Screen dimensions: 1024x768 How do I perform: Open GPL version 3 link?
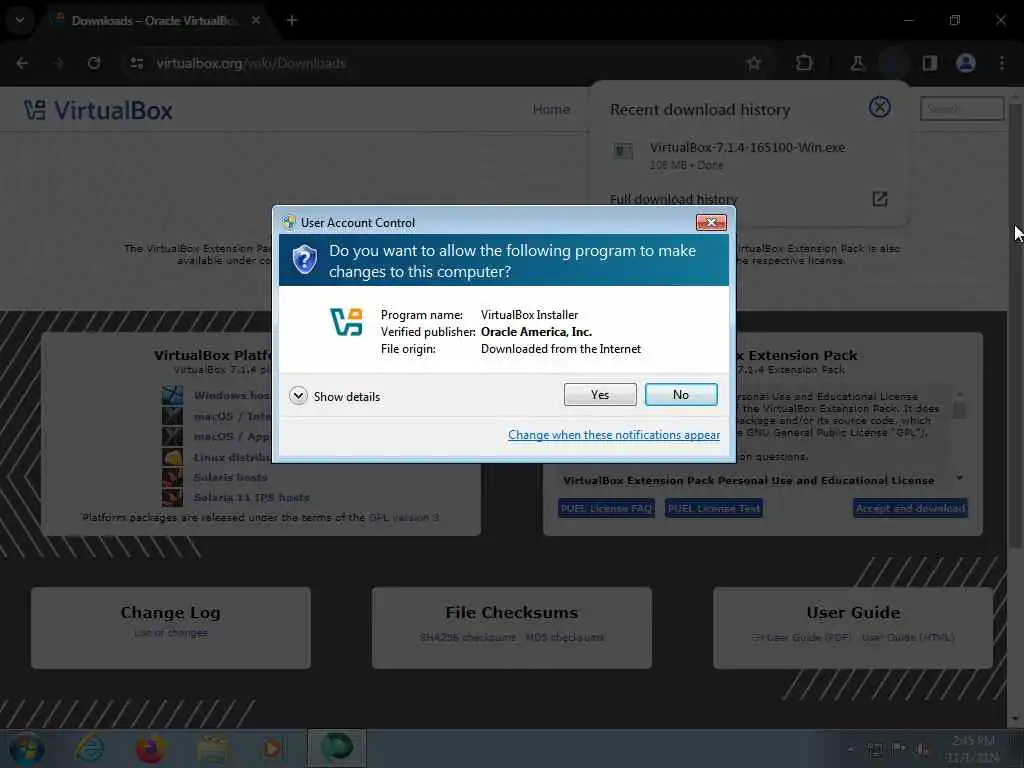click(404, 517)
